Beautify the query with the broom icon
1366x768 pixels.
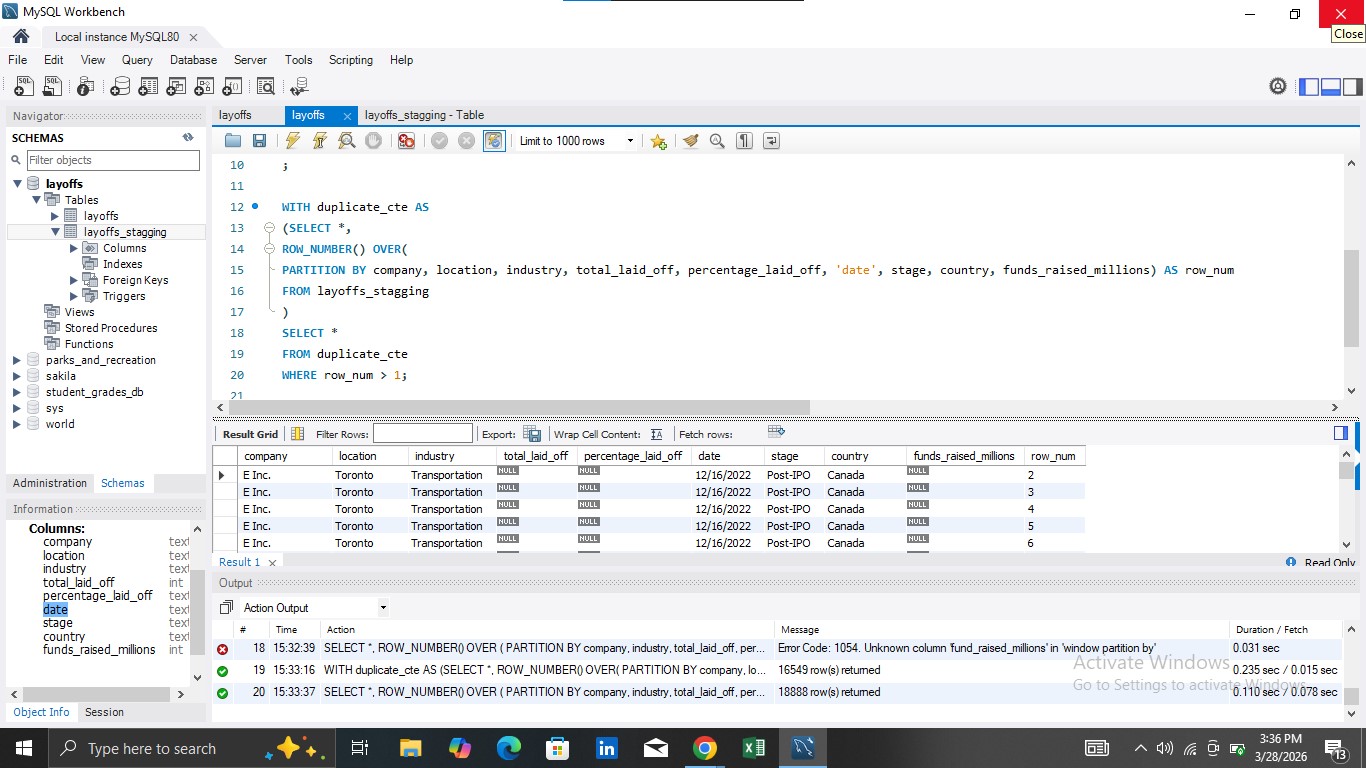pos(690,141)
